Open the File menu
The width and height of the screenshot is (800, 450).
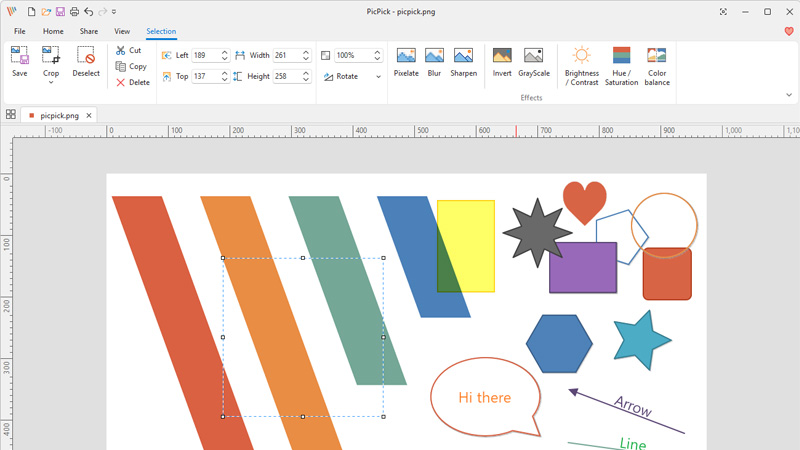tap(20, 31)
